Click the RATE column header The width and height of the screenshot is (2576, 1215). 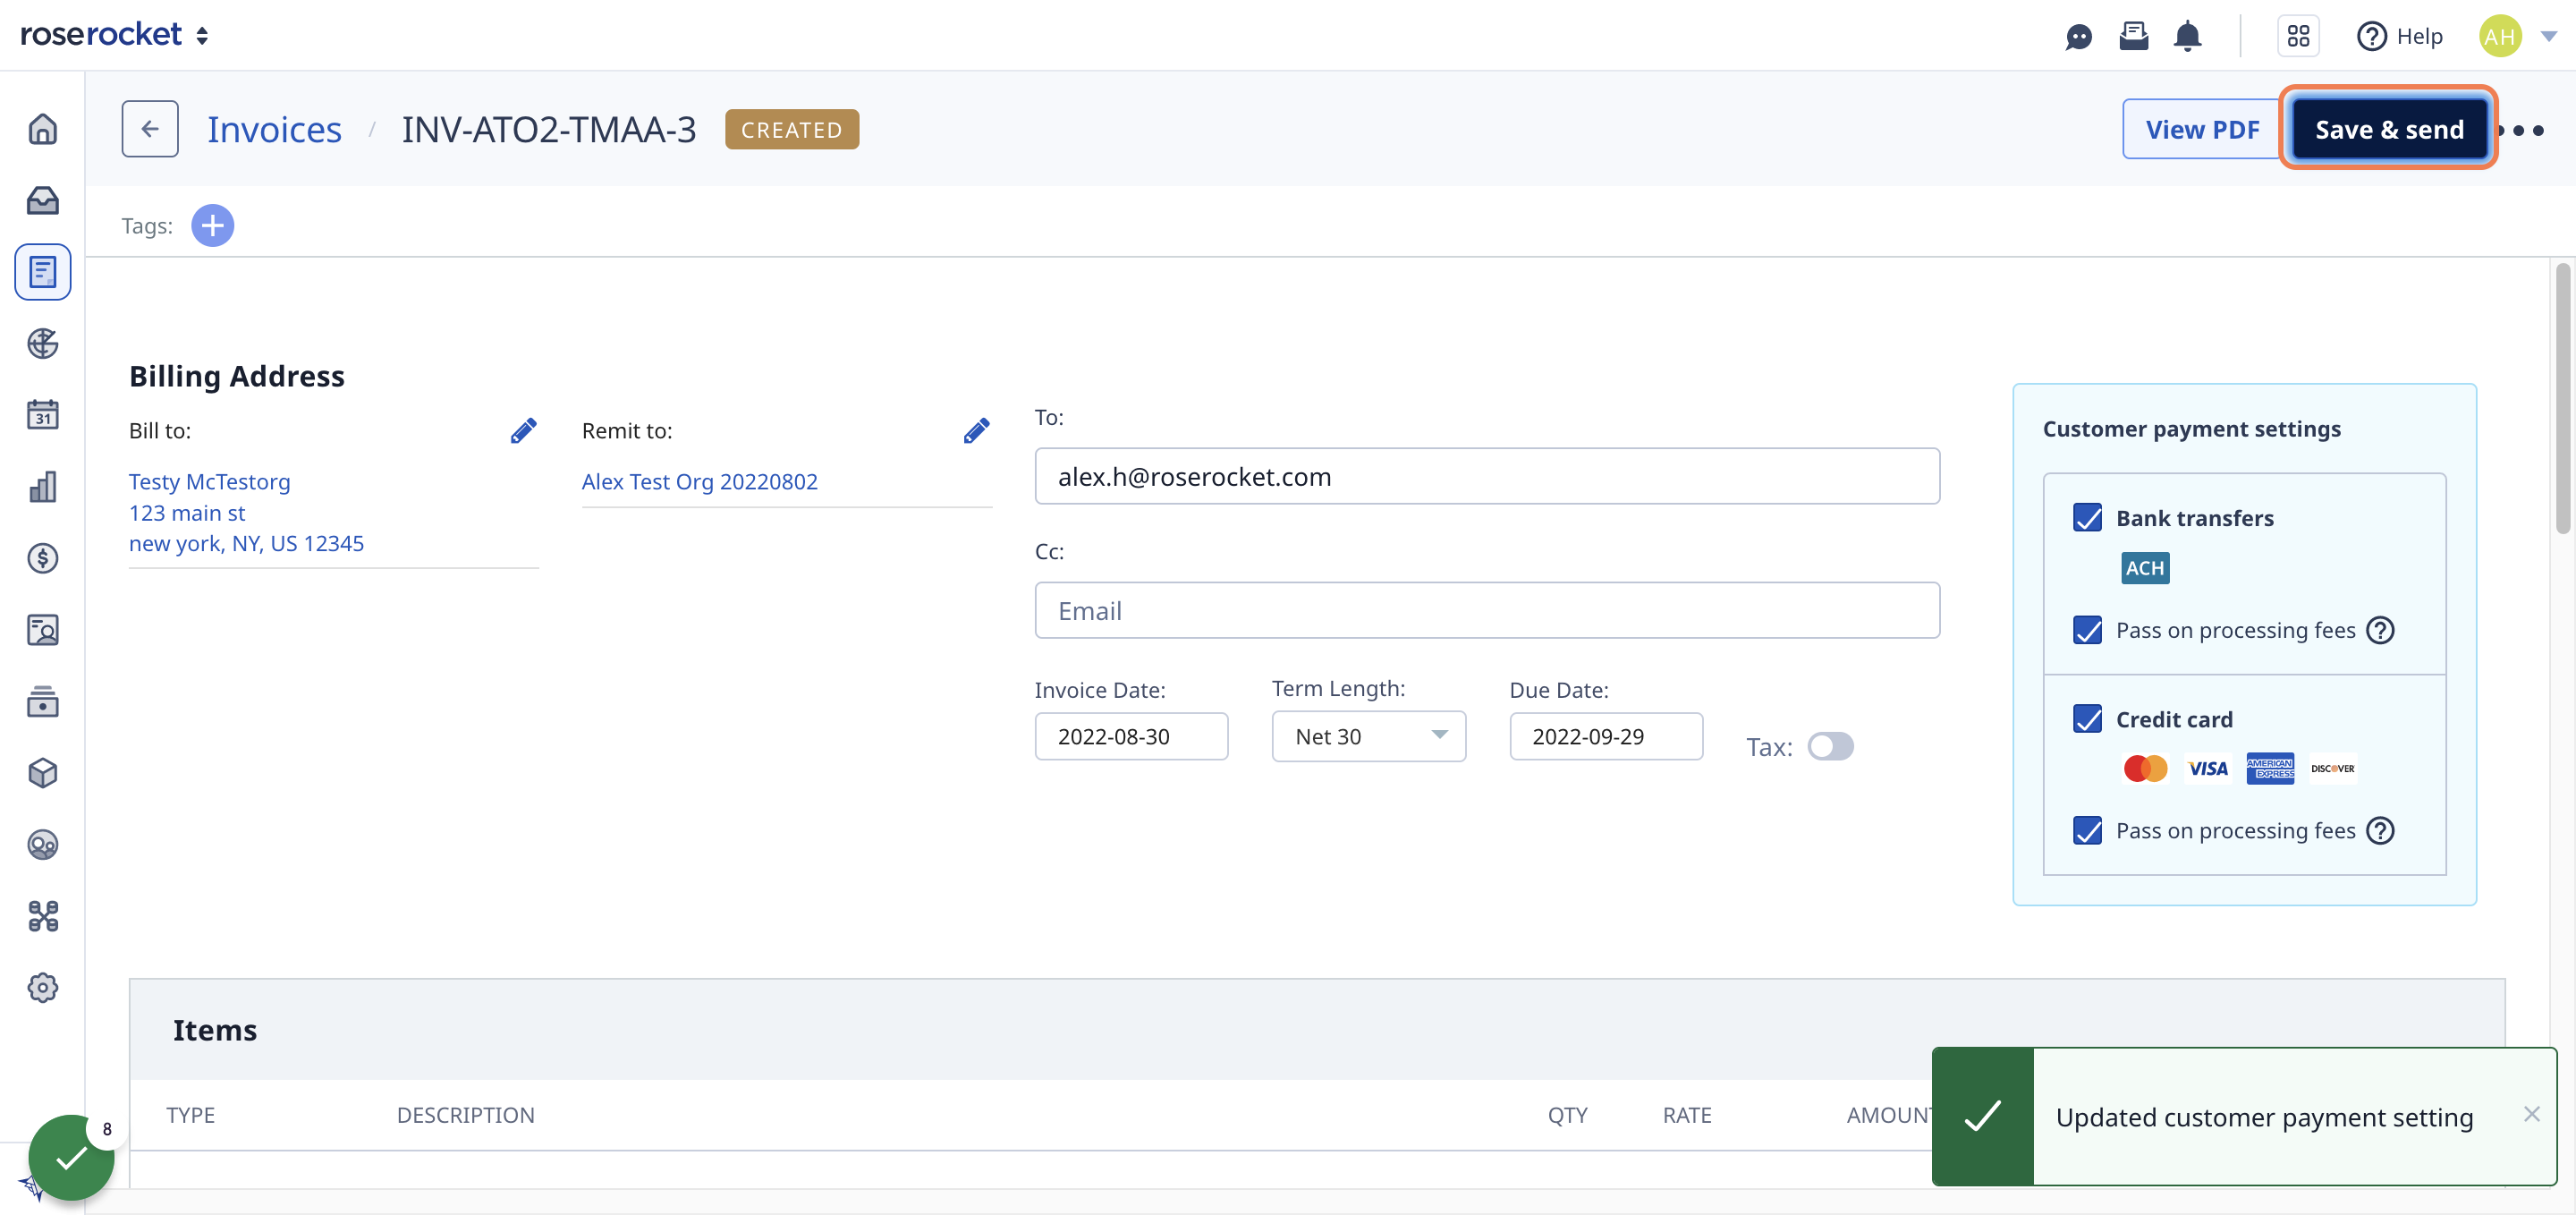1687,1115
